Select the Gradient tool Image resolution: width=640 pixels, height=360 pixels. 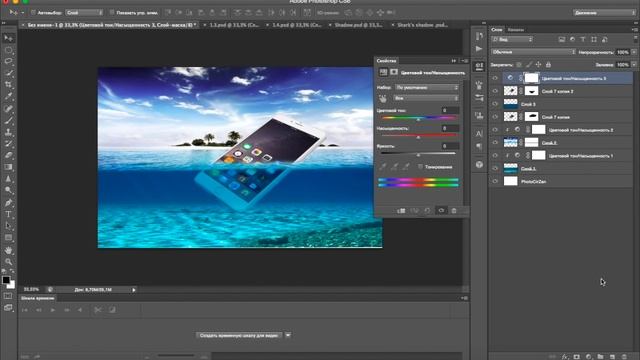[x=9, y=167]
